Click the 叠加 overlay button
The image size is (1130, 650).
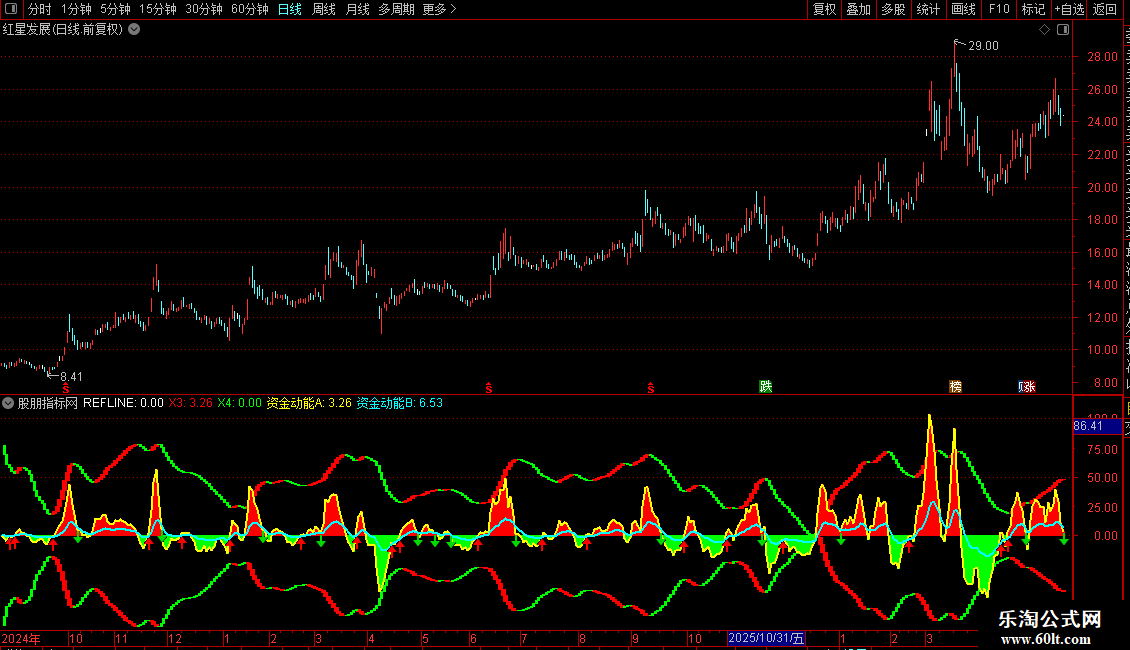click(x=859, y=9)
